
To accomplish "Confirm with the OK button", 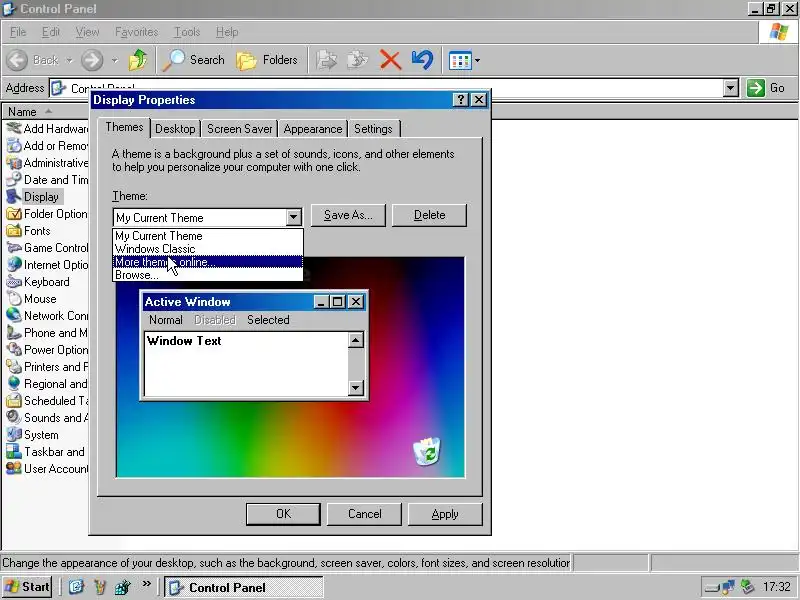I will point(283,514).
